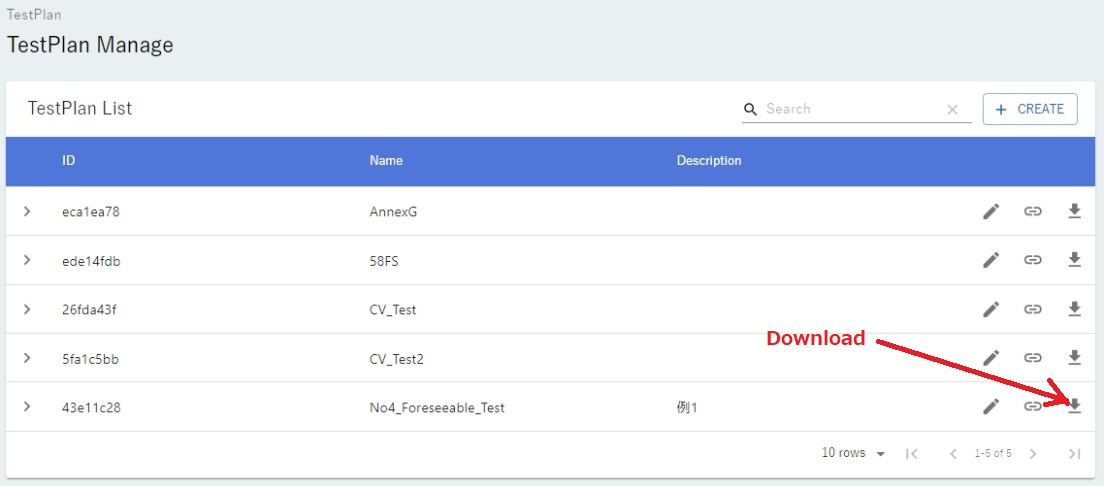Click the link icon for 58FS row
The width and height of the screenshot is (1104, 486).
click(x=1033, y=260)
